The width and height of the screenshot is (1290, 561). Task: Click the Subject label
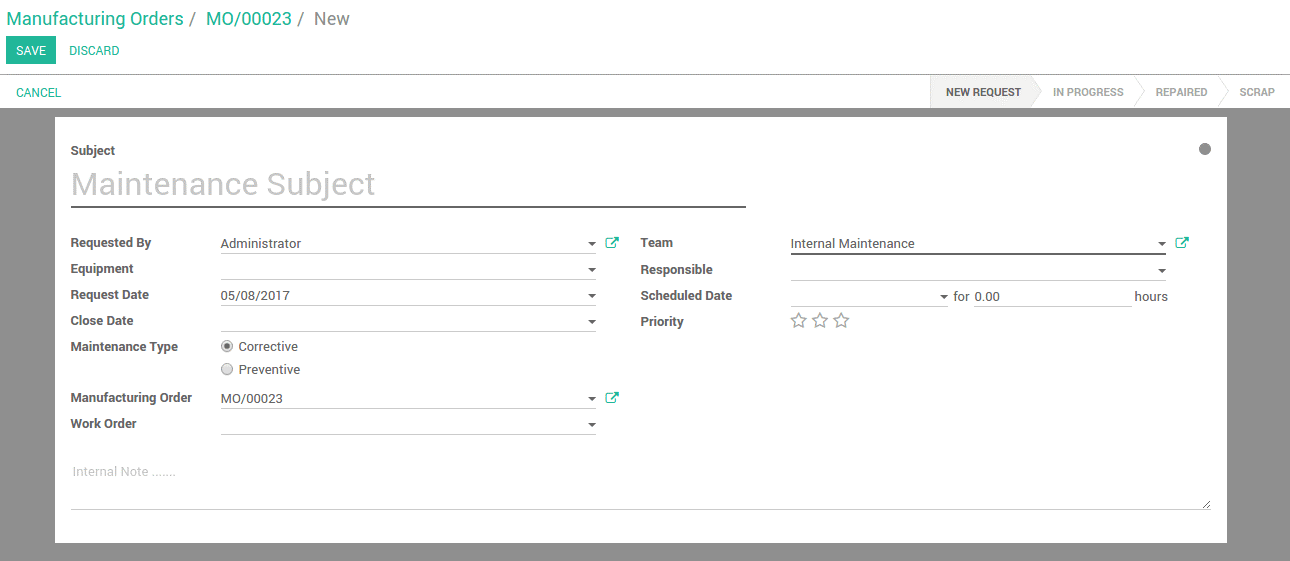click(93, 151)
